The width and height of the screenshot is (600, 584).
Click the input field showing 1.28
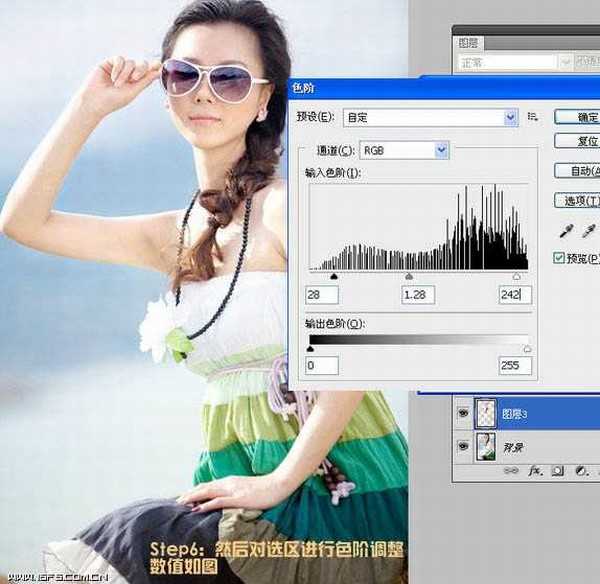(x=421, y=295)
